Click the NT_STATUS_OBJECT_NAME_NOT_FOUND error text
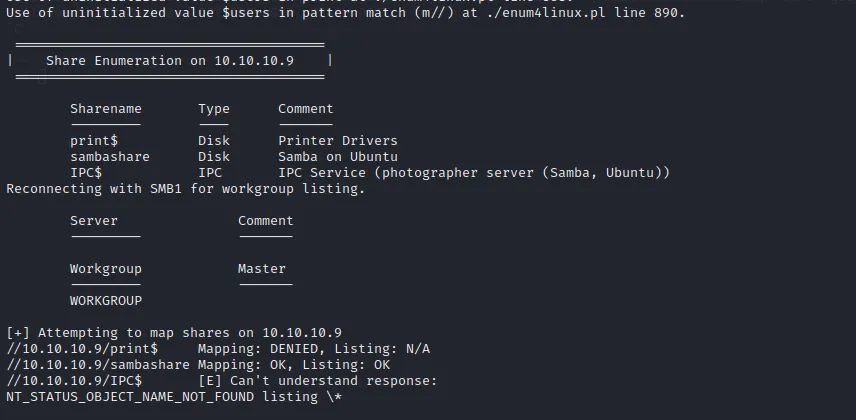Image resolution: width=856 pixels, height=420 pixels. click(129, 397)
